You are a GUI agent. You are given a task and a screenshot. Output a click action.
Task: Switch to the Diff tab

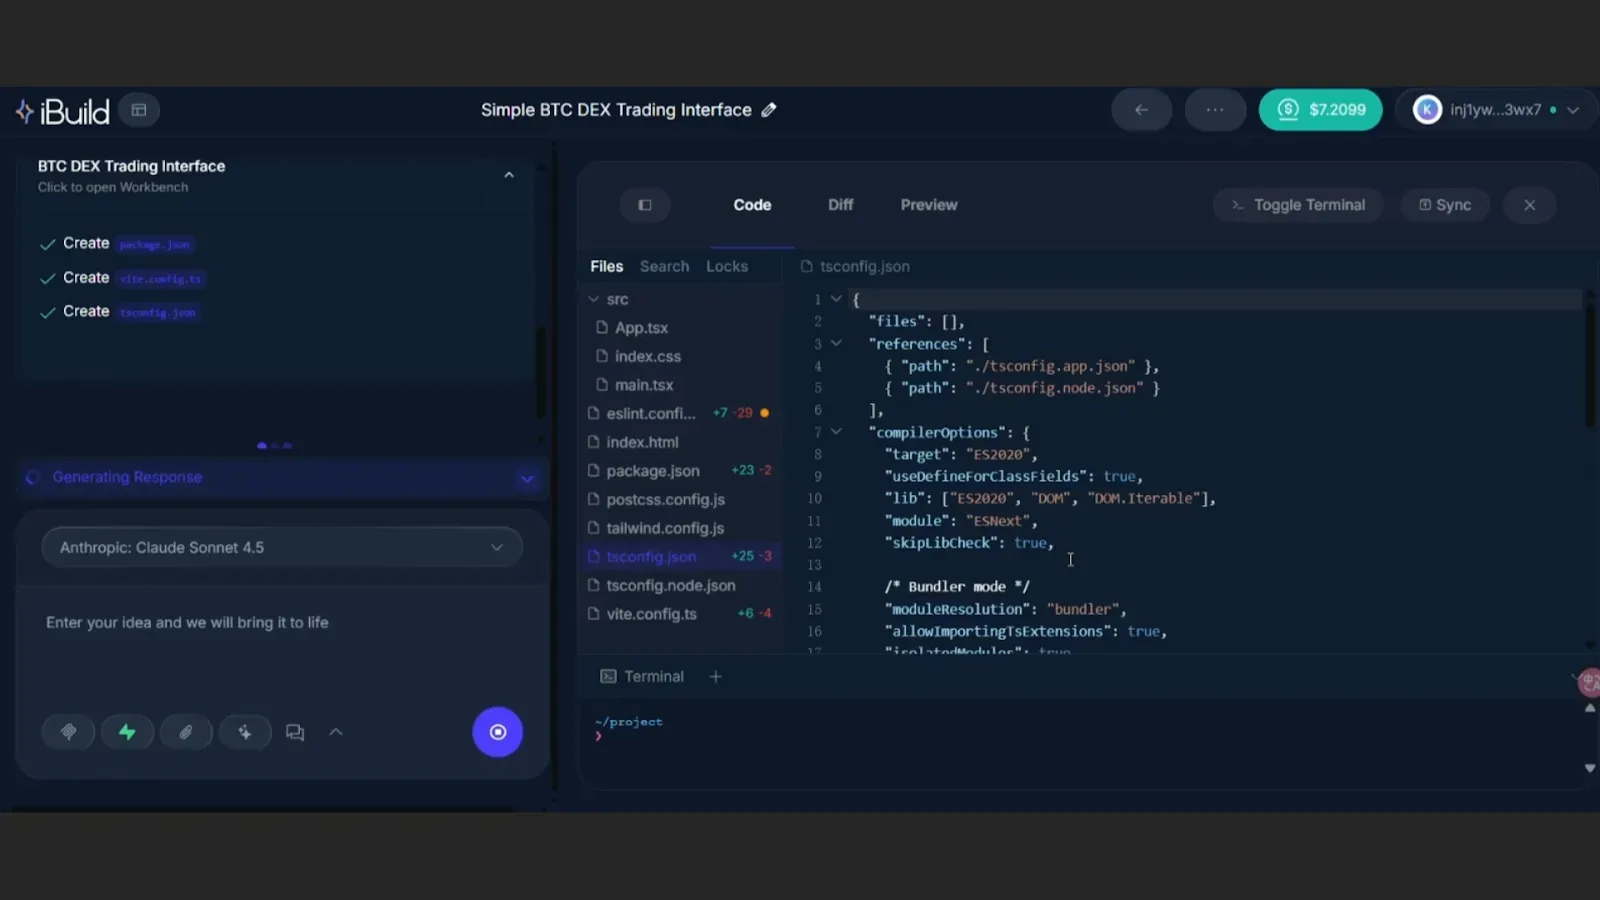(840, 205)
